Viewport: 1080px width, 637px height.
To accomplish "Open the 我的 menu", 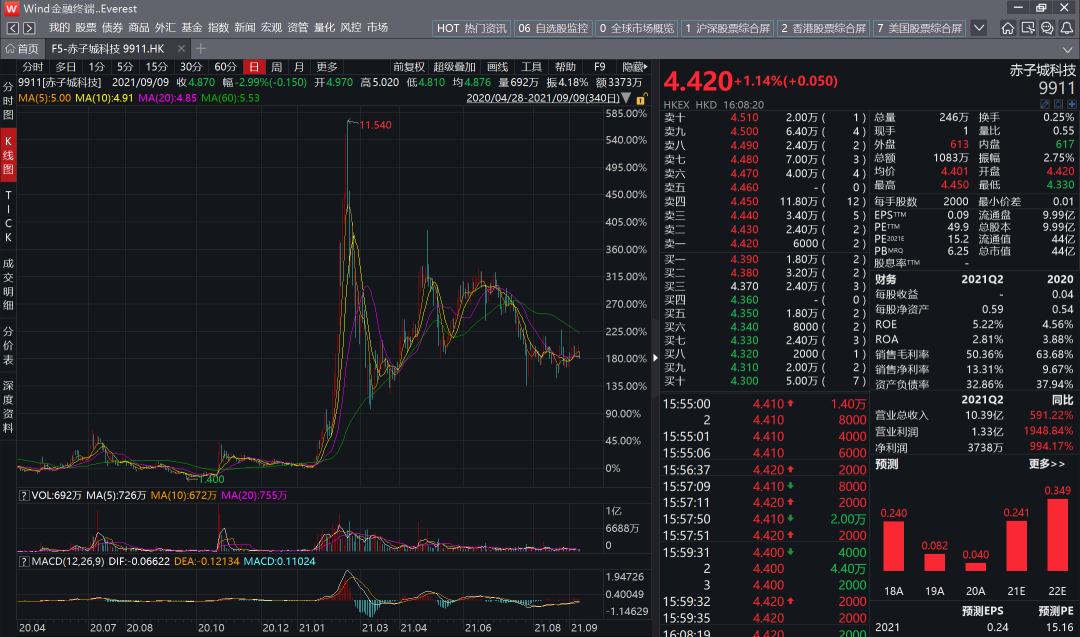I will coord(59,28).
